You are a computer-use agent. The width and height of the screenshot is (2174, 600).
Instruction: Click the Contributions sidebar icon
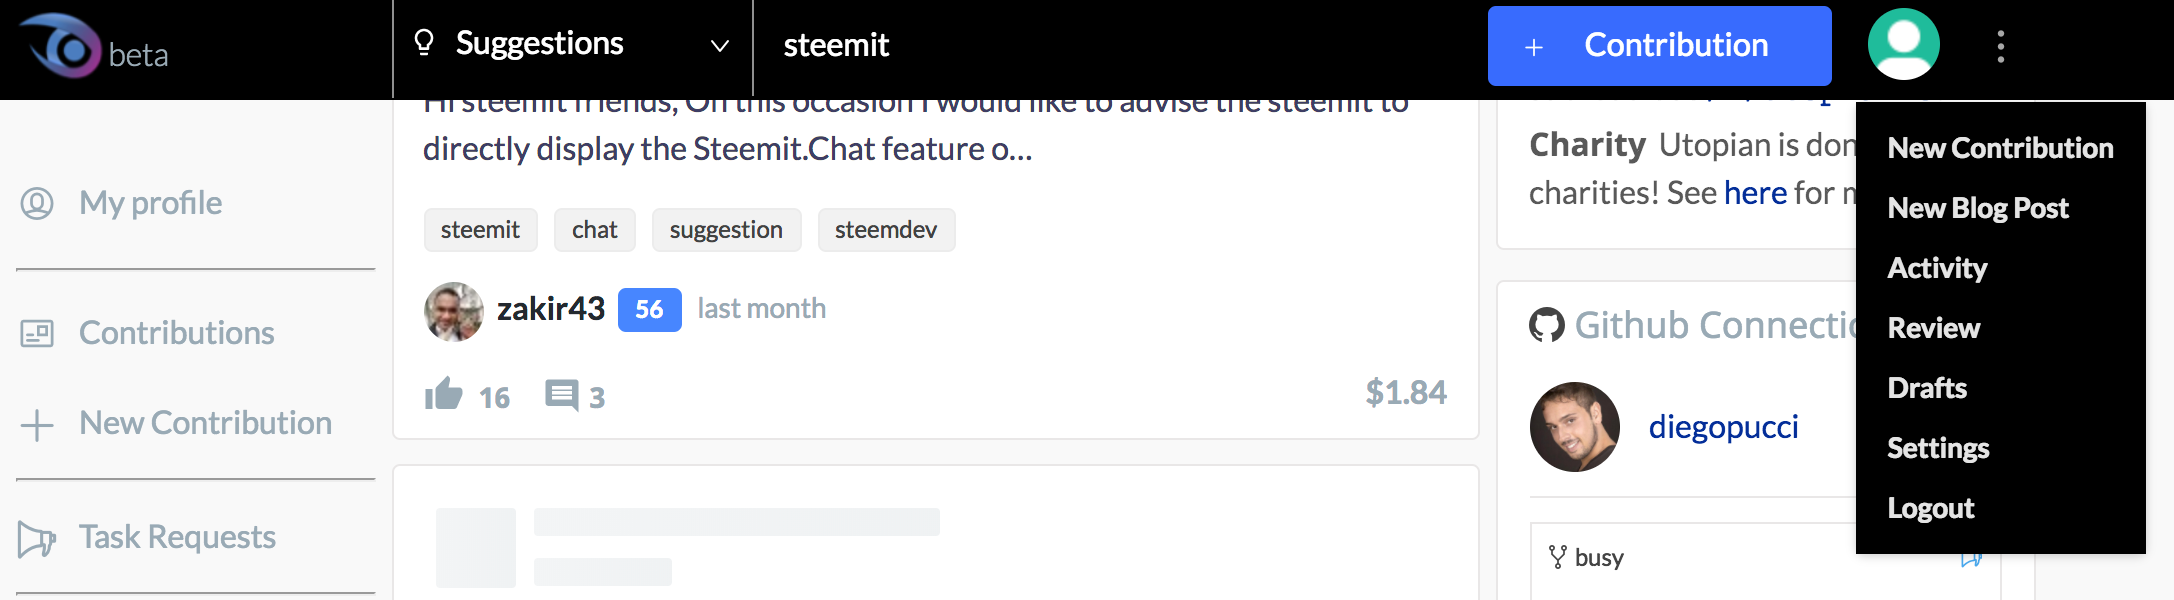[x=37, y=333]
